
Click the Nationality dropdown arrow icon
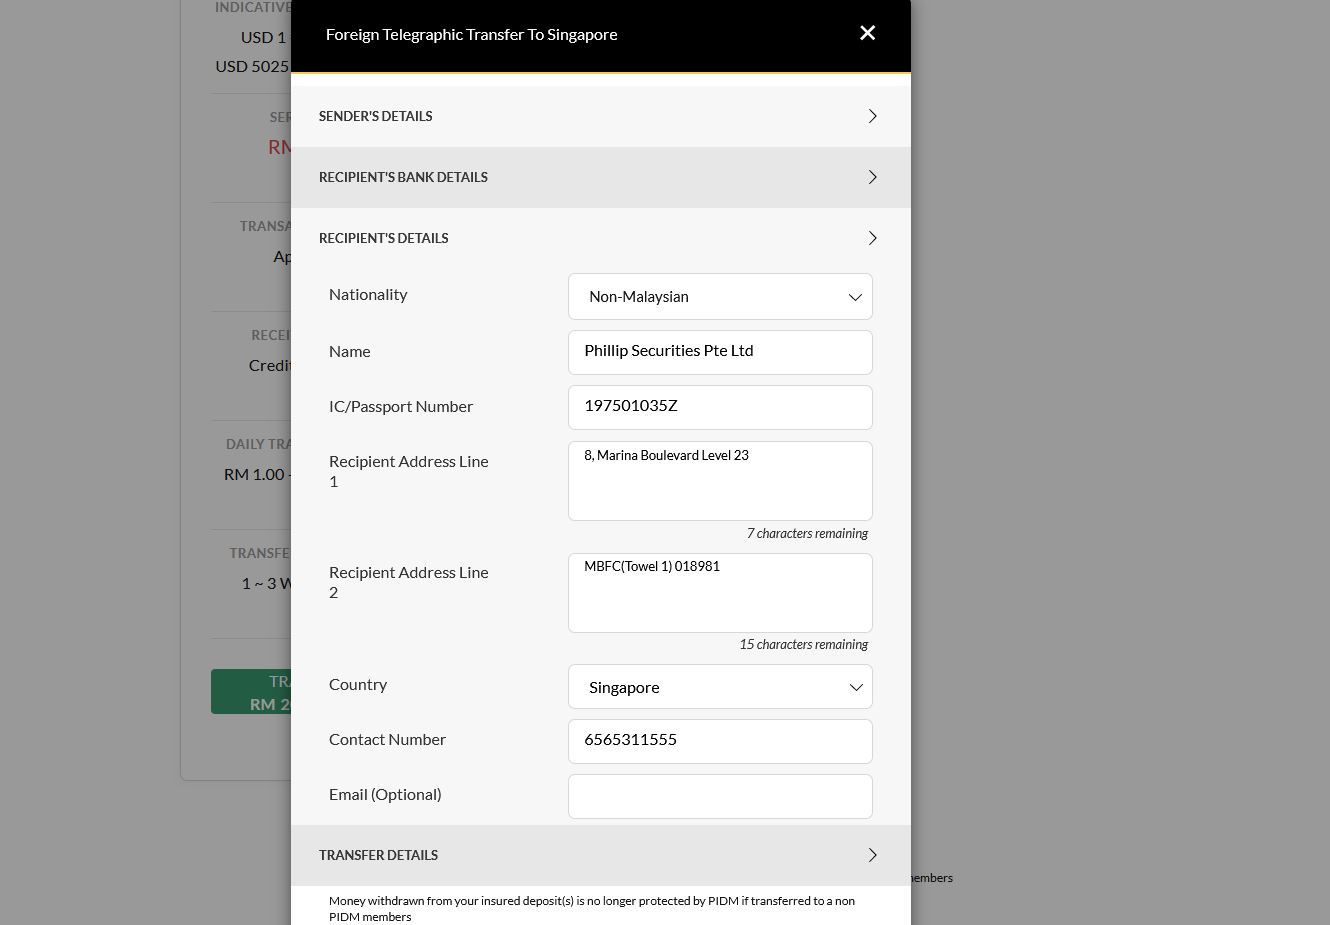(x=855, y=297)
